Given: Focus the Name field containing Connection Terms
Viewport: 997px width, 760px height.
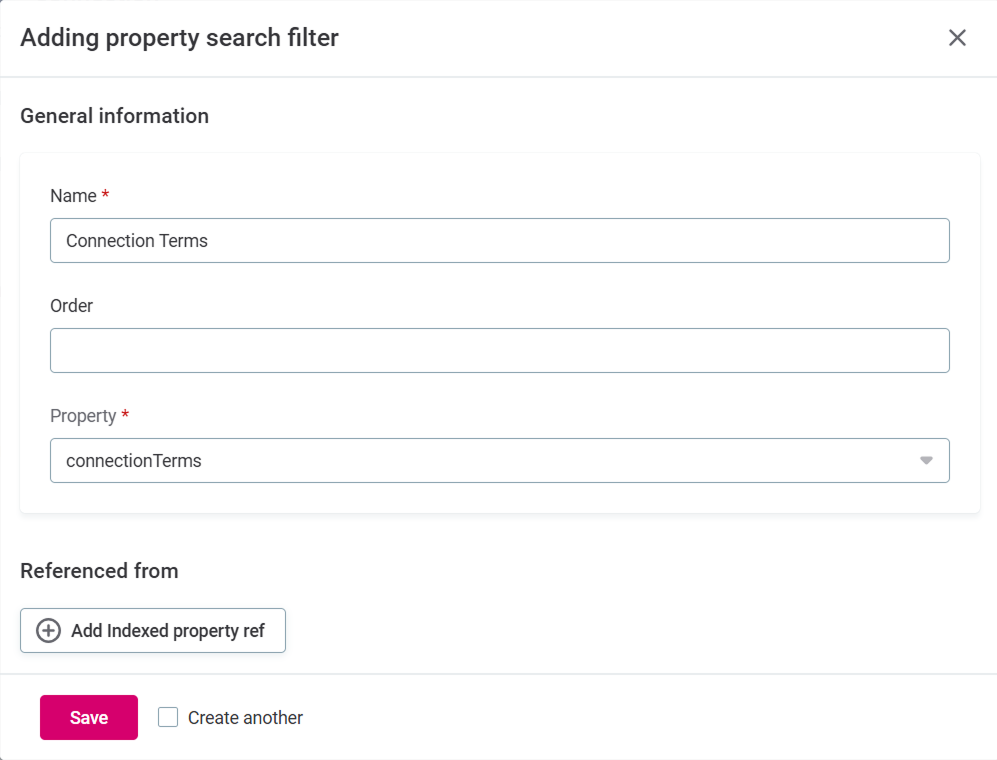Looking at the screenshot, I should pyautogui.click(x=499, y=241).
